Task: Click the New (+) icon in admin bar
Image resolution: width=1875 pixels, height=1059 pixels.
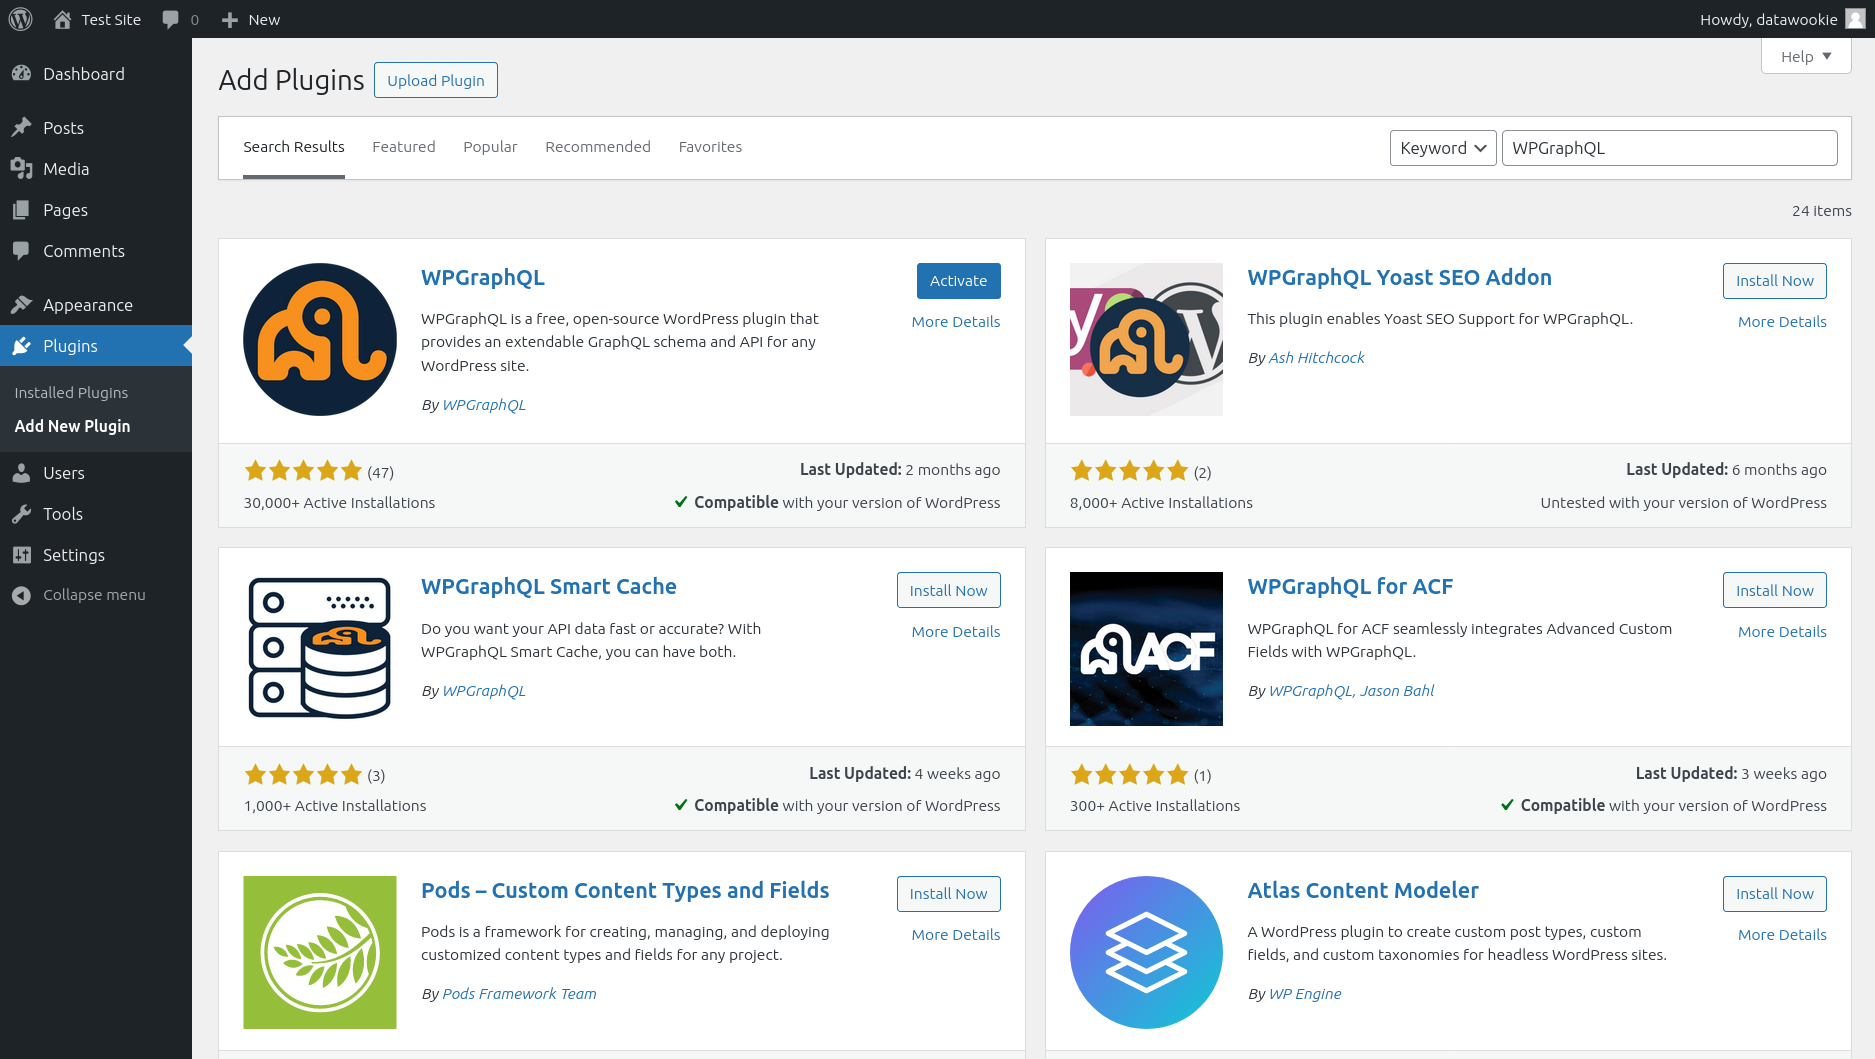Action: click(229, 18)
